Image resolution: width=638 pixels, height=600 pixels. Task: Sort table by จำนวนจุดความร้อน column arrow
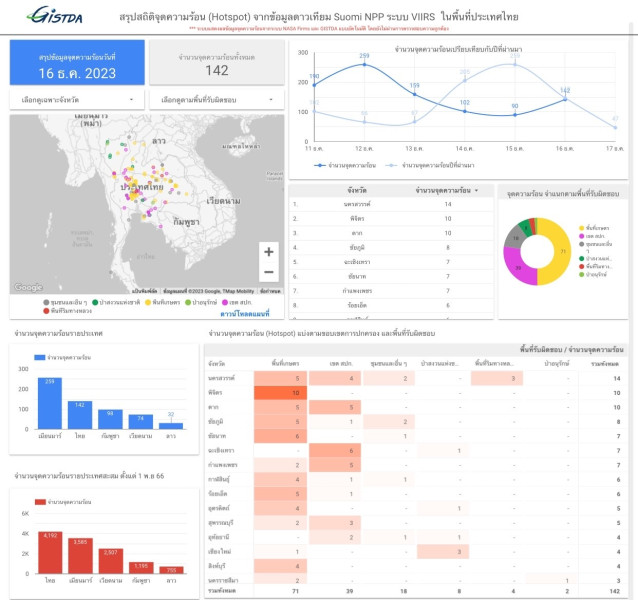(476, 190)
